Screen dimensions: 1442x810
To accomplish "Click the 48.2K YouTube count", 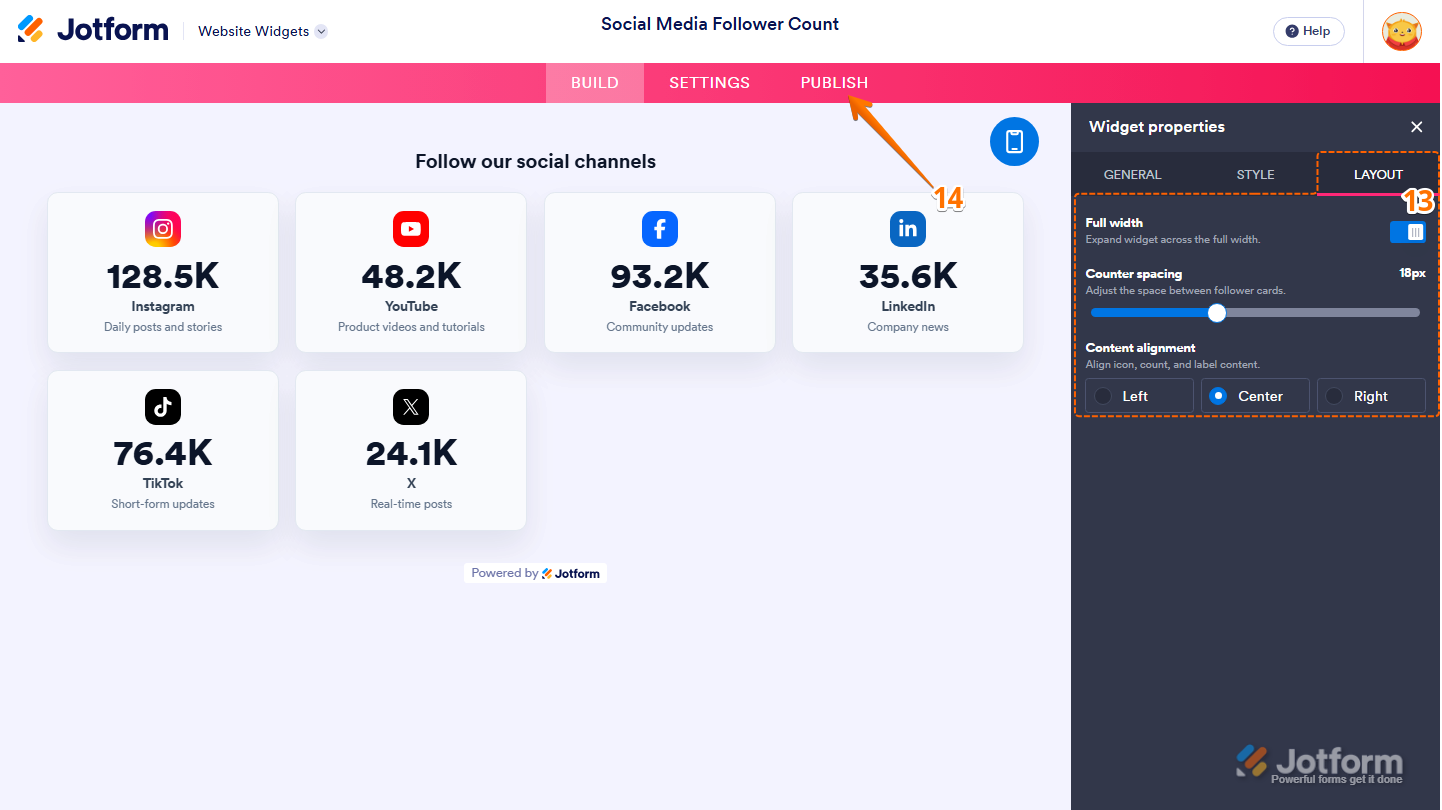I will click(x=411, y=276).
